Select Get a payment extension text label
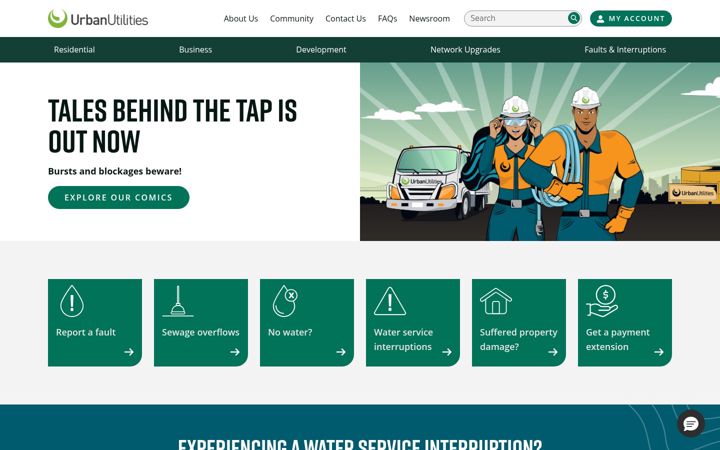 pos(618,339)
